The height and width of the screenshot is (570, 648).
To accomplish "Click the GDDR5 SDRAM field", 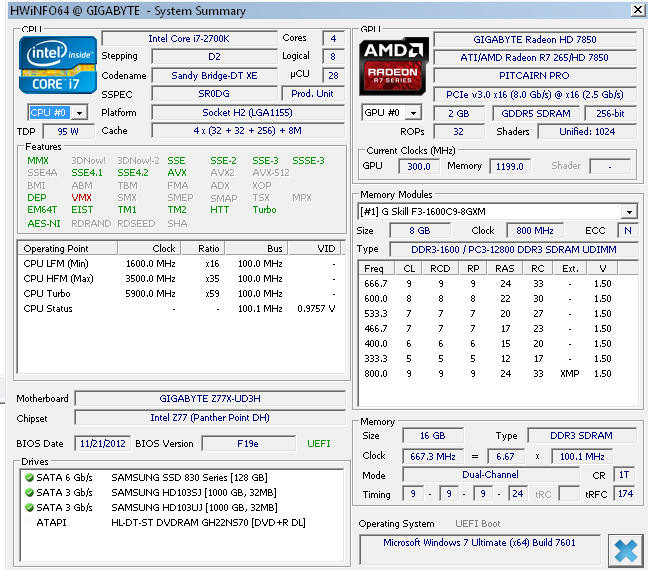I will point(536,113).
